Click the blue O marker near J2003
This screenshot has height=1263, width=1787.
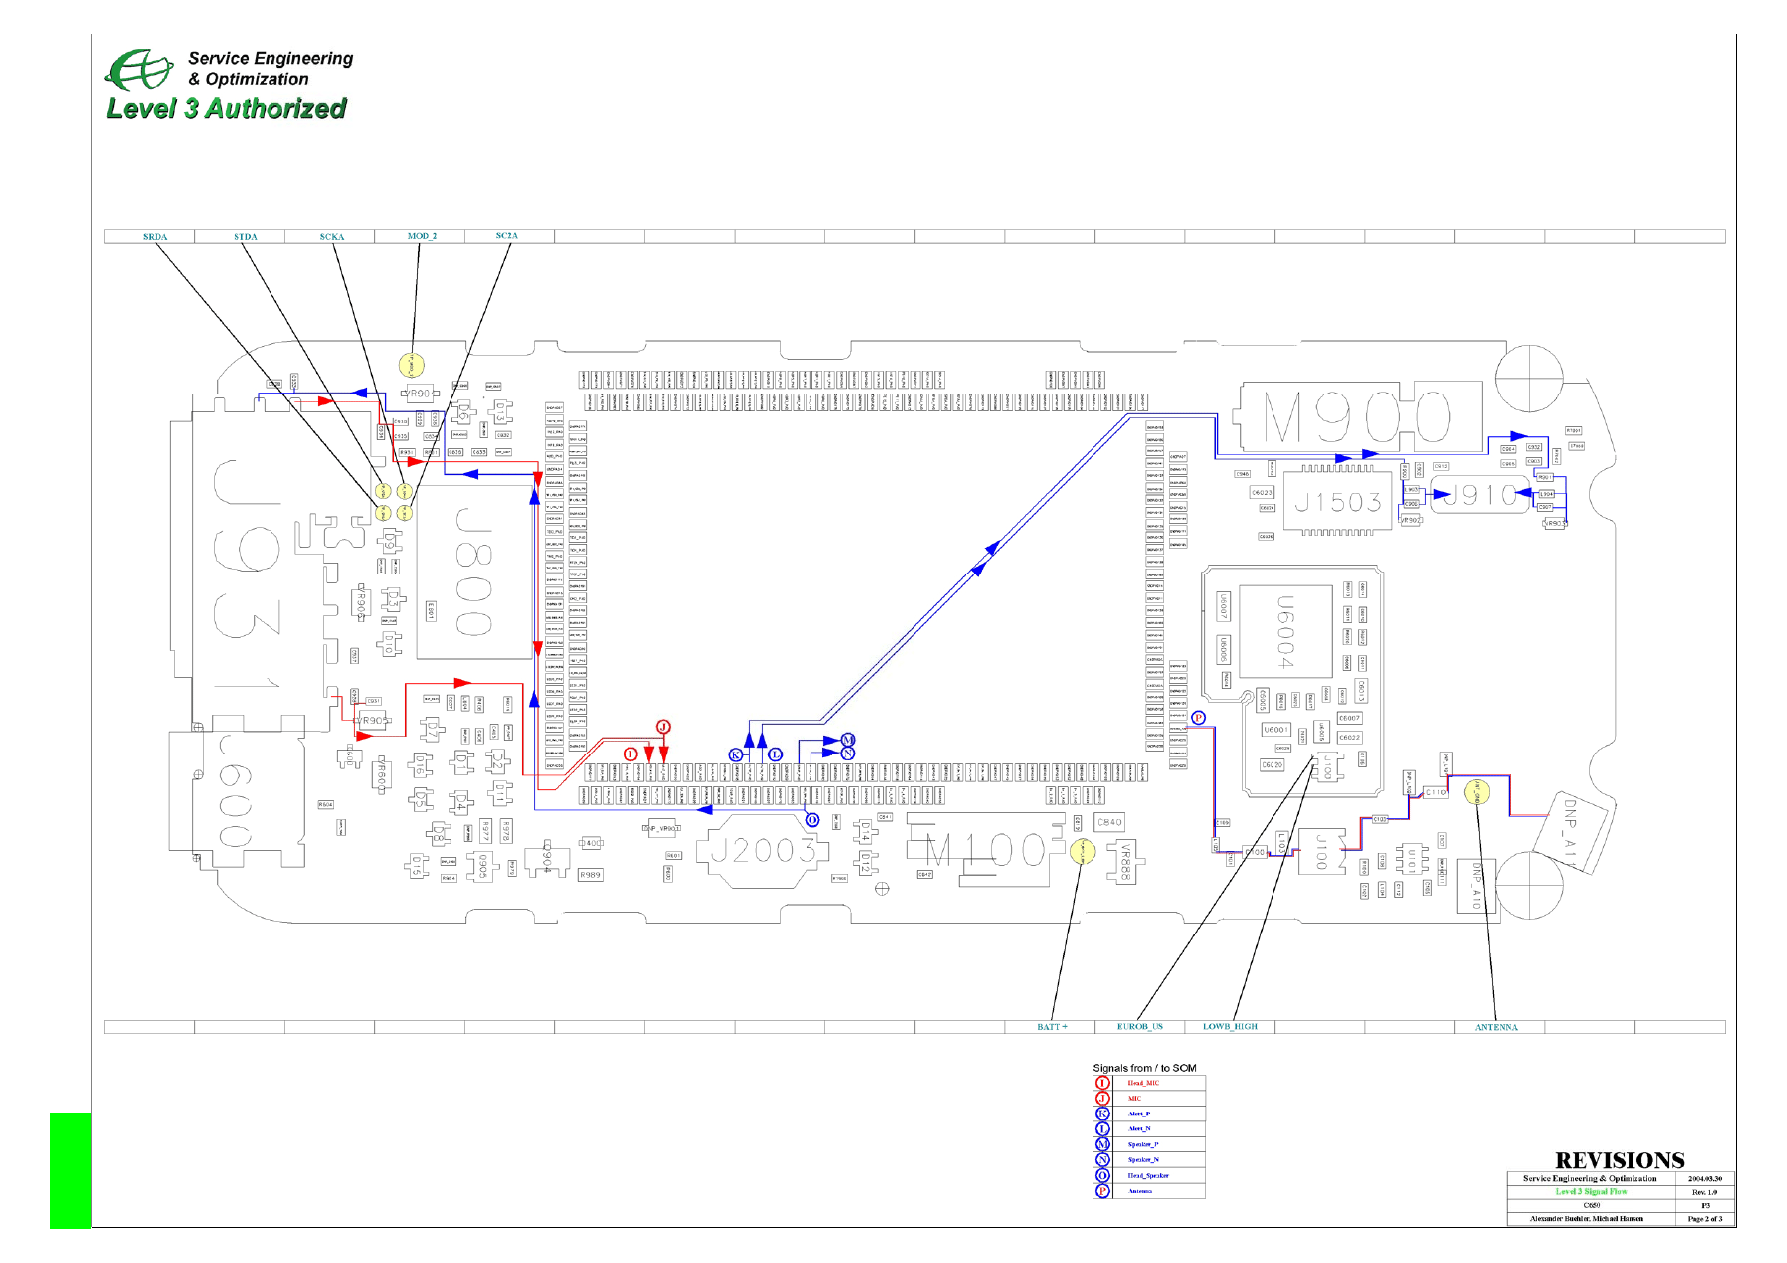coord(812,820)
